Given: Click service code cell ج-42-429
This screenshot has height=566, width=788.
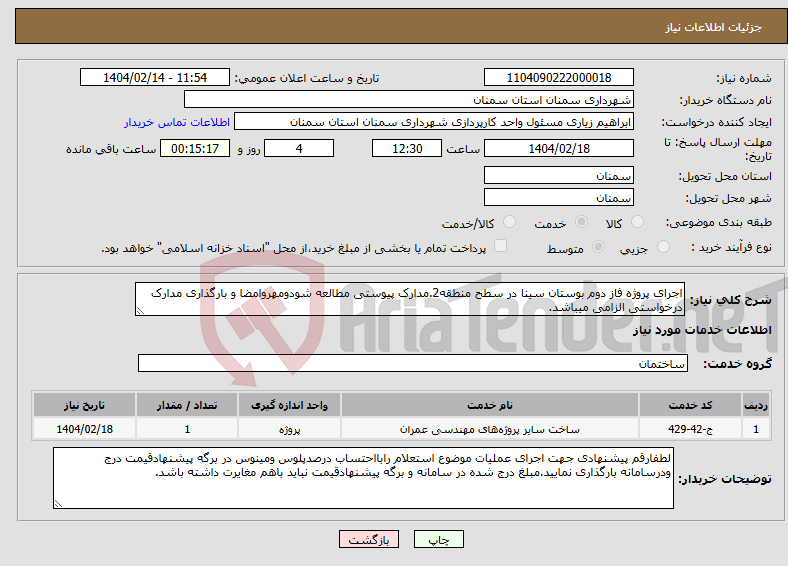Looking at the screenshot, I should [x=691, y=429].
